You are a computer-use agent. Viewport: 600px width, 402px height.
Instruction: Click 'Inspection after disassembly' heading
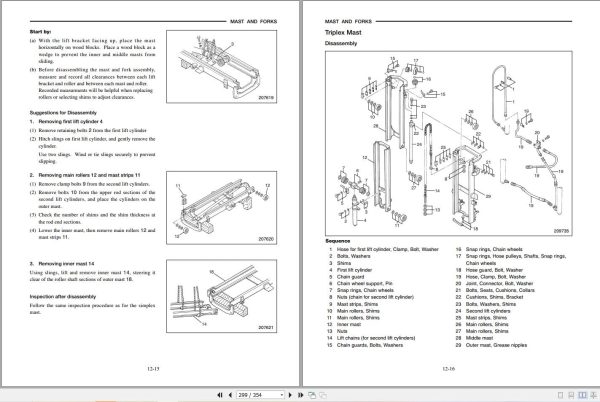[x=63, y=297]
